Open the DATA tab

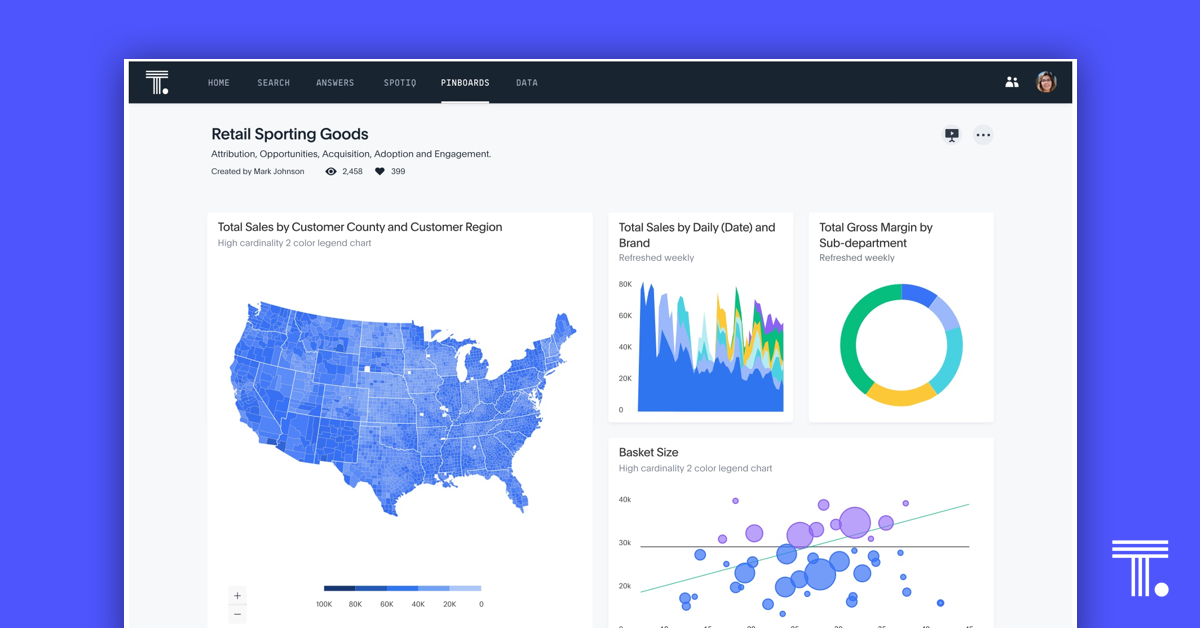pyautogui.click(x=527, y=82)
